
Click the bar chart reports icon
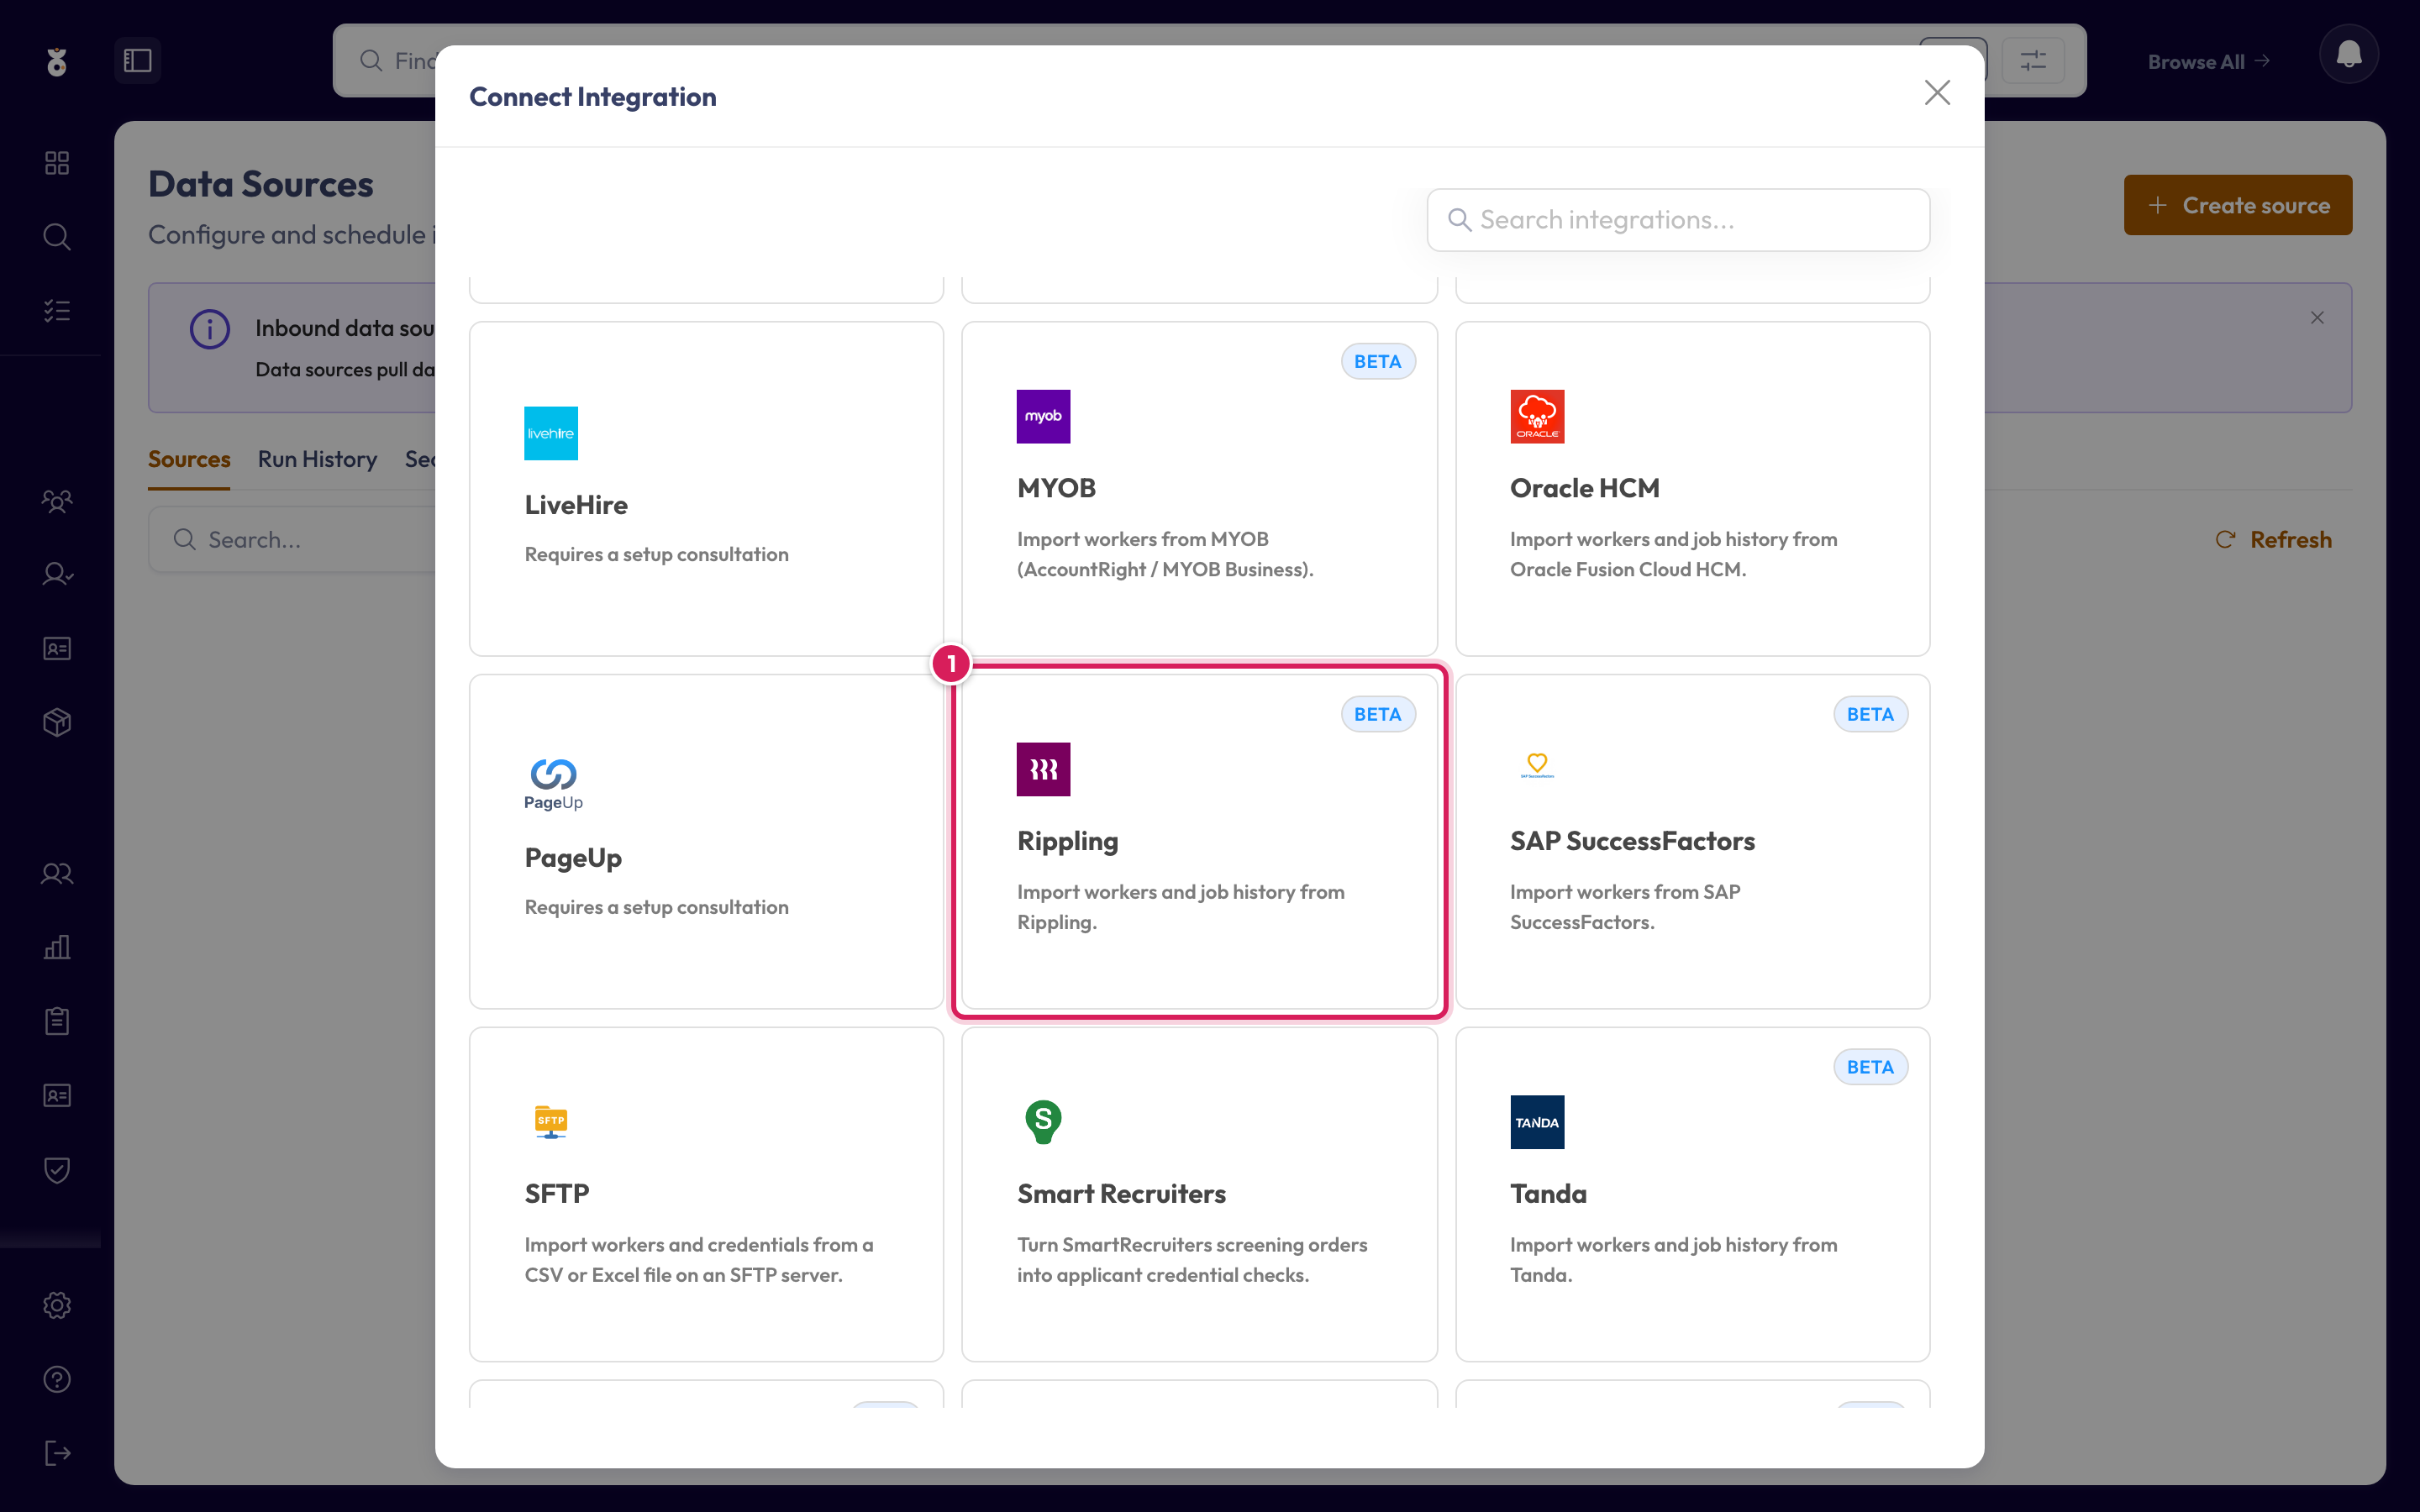coord(57,947)
